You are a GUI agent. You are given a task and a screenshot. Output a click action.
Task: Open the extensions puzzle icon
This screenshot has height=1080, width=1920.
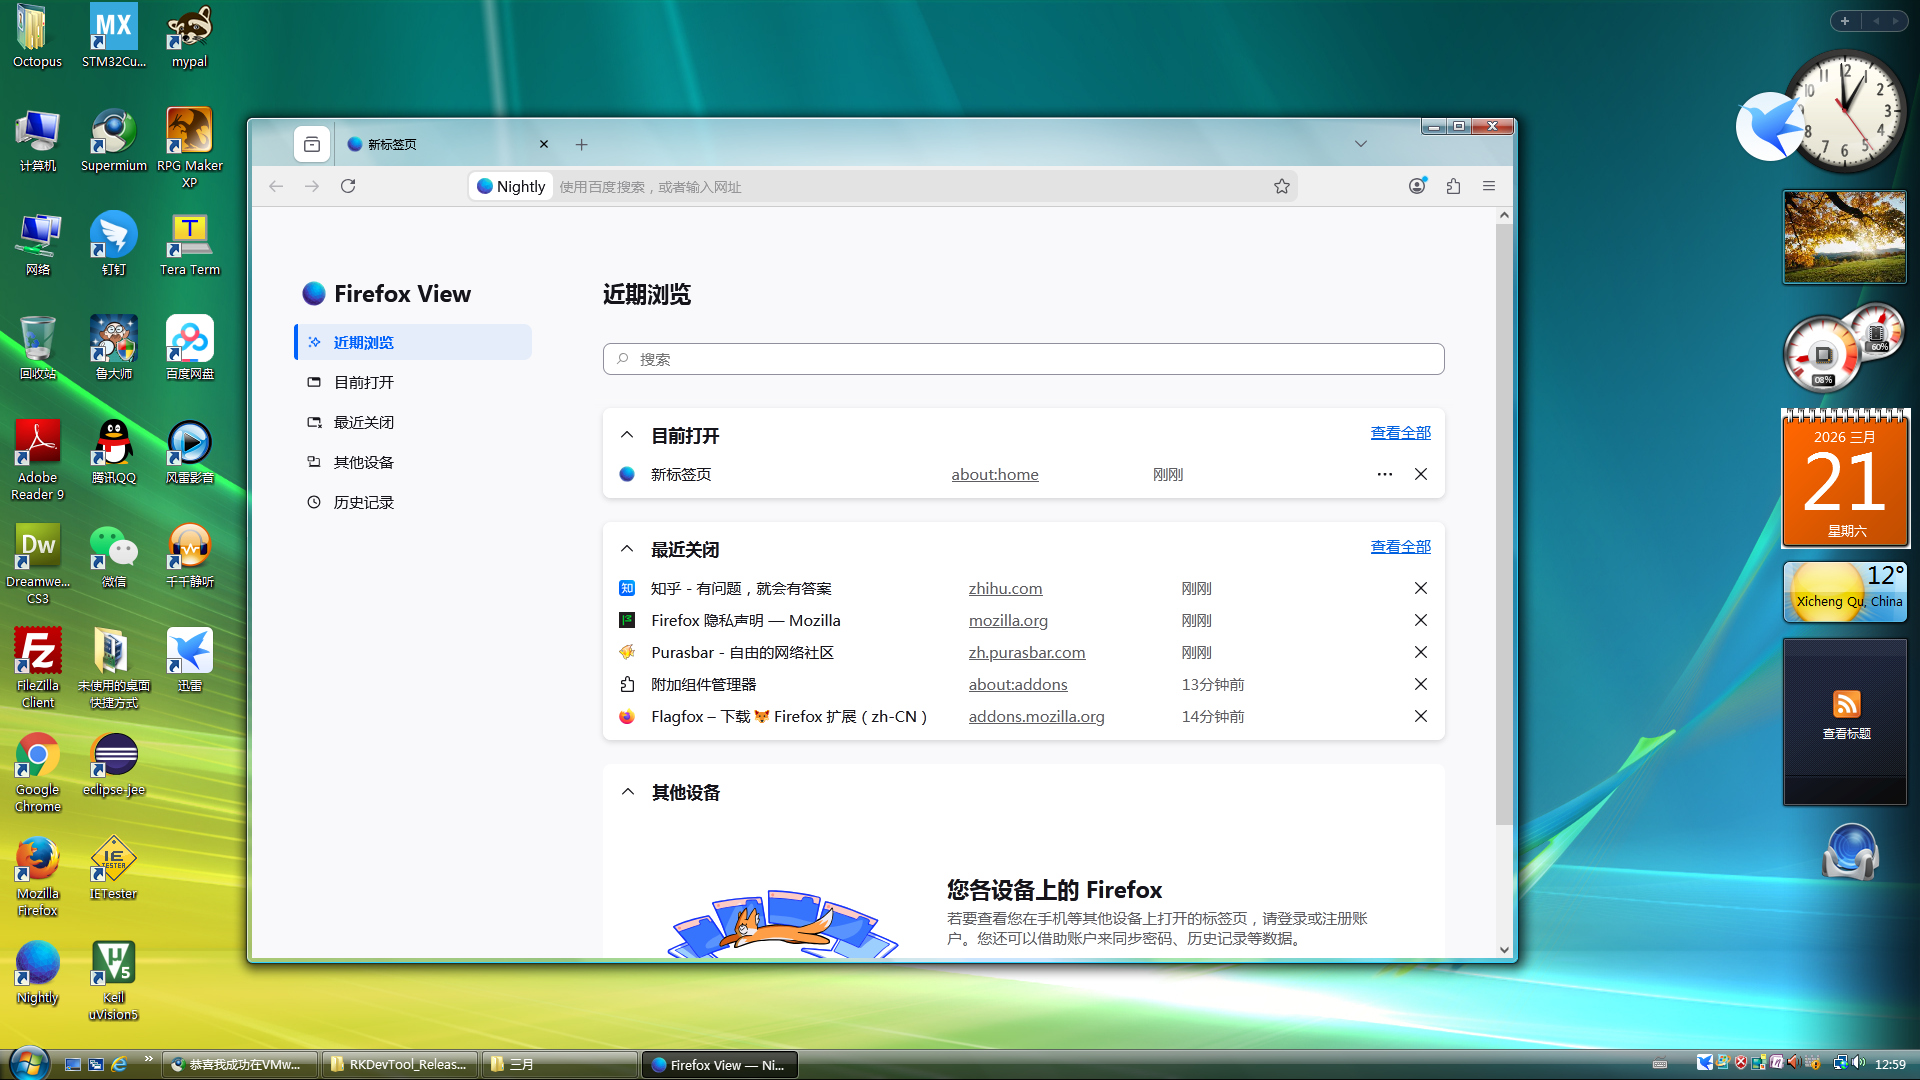coord(1453,186)
